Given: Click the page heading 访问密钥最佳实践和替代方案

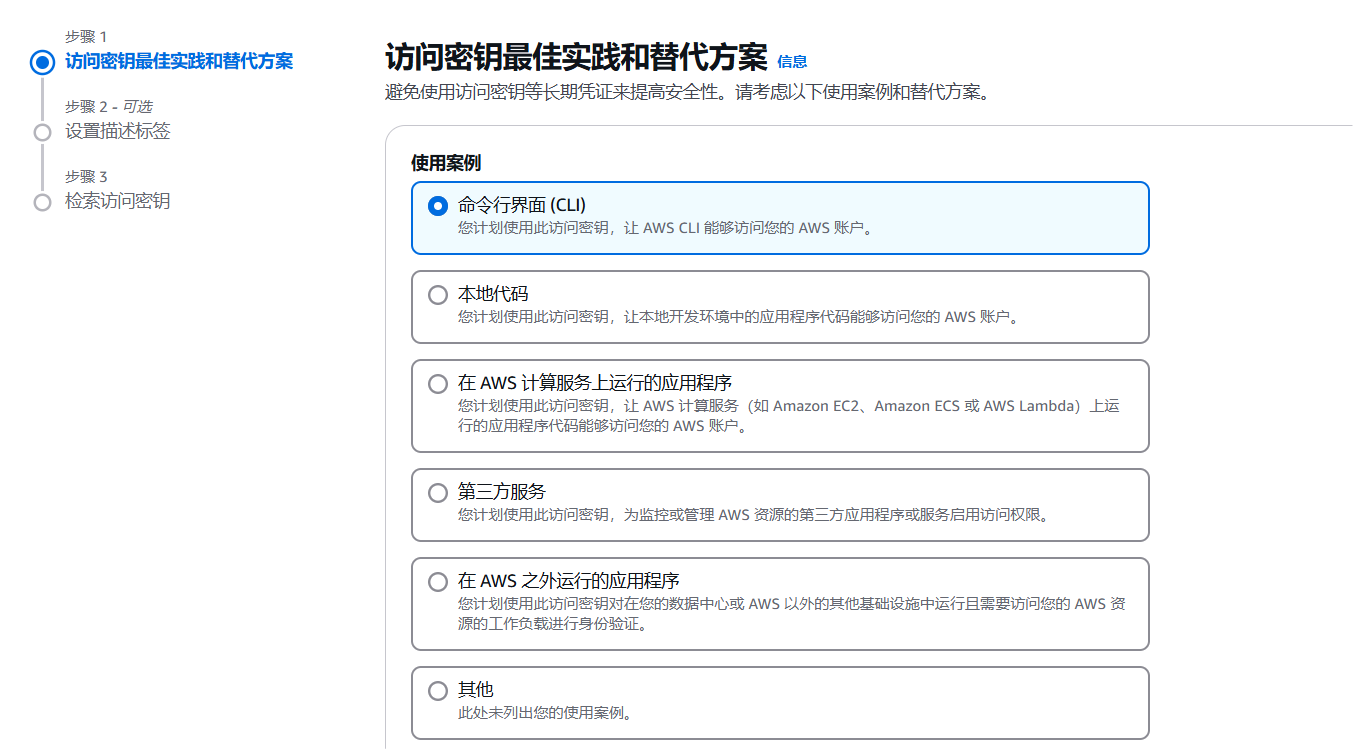Looking at the screenshot, I should coord(576,57).
